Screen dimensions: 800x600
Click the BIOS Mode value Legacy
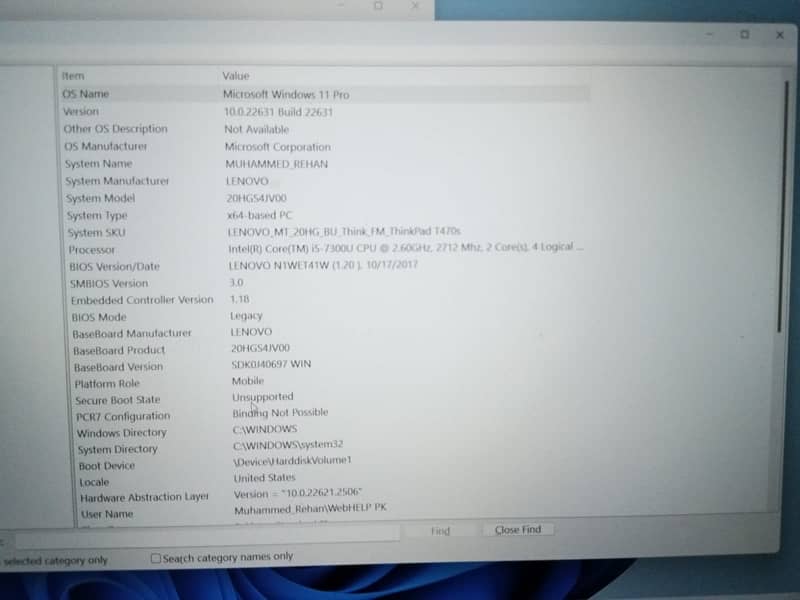click(246, 316)
